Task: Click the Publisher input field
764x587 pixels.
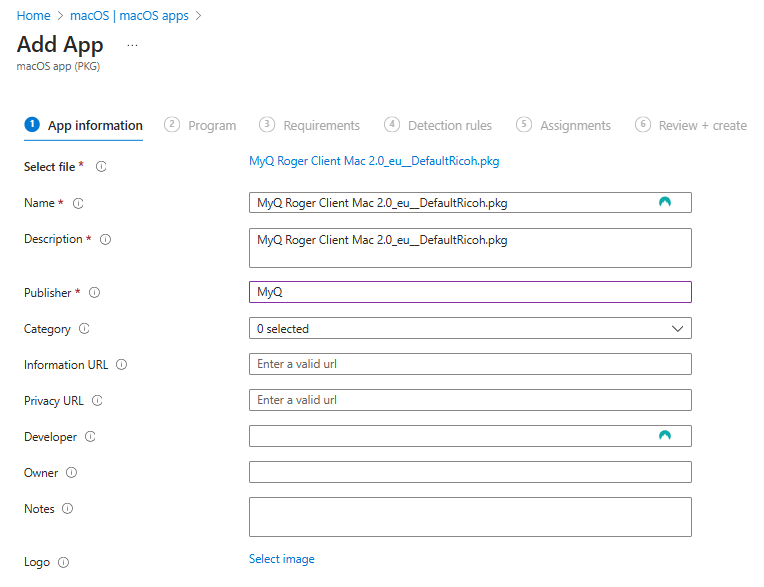Action: [469, 292]
